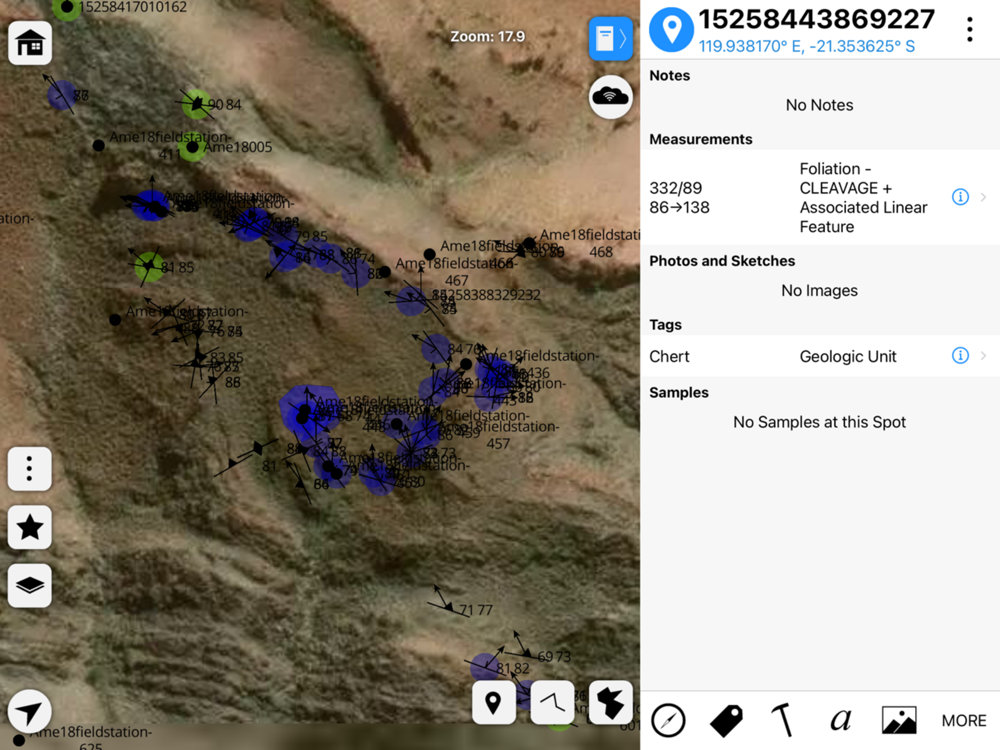The image size is (1000, 750).
Task: Select the add polygon spot tool
Action: (610, 702)
